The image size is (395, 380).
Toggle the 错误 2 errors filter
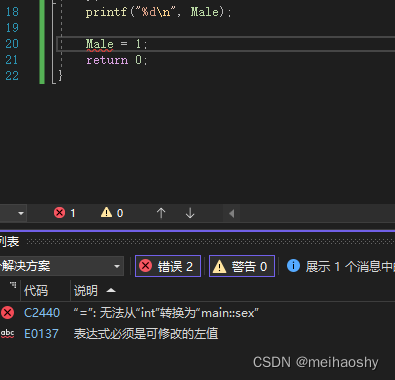pyautogui.click(x=168, y=266)
